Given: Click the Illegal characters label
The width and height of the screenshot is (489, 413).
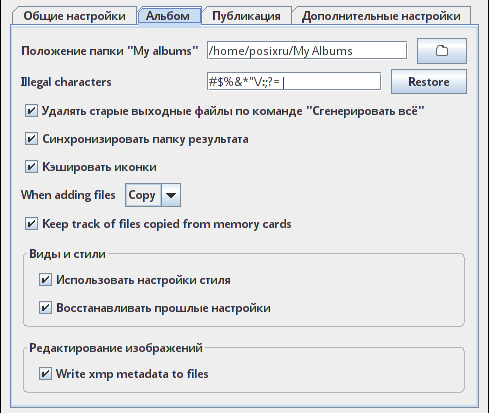Looking at the screenshot, I should click(66, 82).
